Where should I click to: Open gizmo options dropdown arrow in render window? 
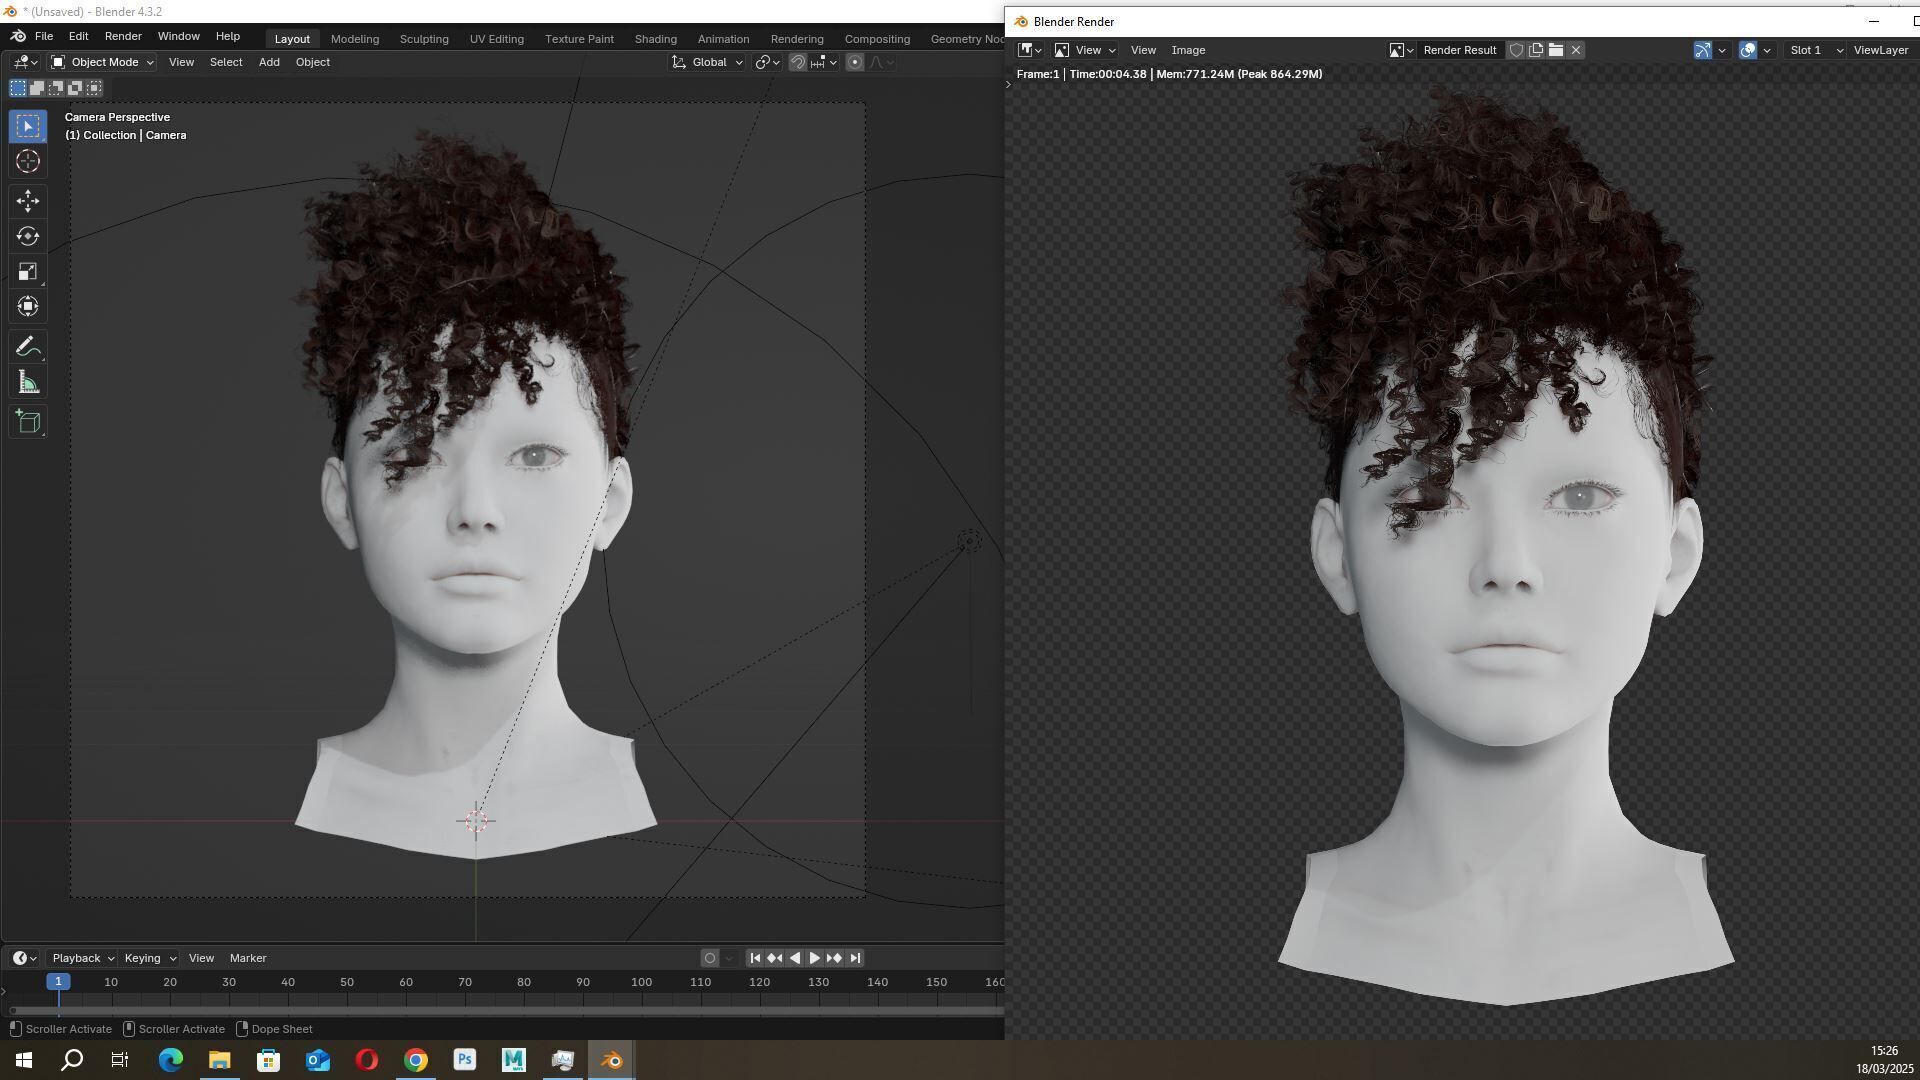[1722, 50]
